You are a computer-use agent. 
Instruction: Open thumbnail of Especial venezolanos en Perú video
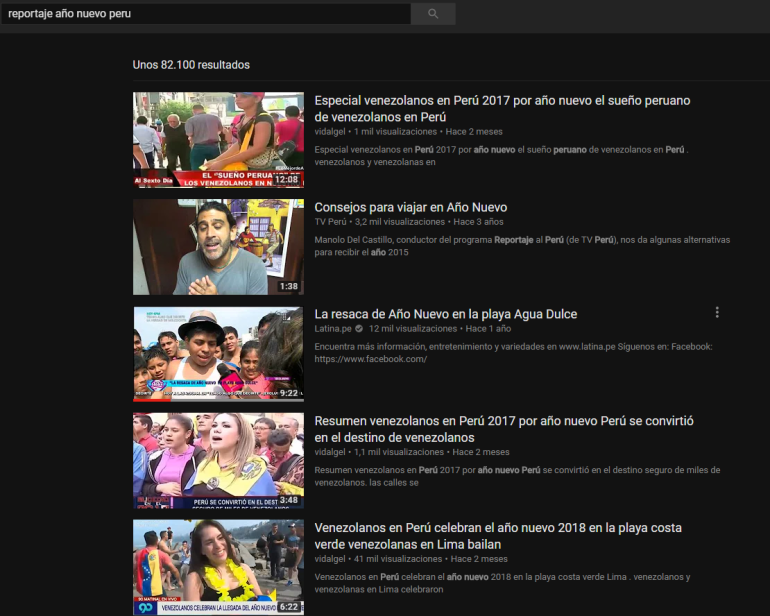point(218,140)
